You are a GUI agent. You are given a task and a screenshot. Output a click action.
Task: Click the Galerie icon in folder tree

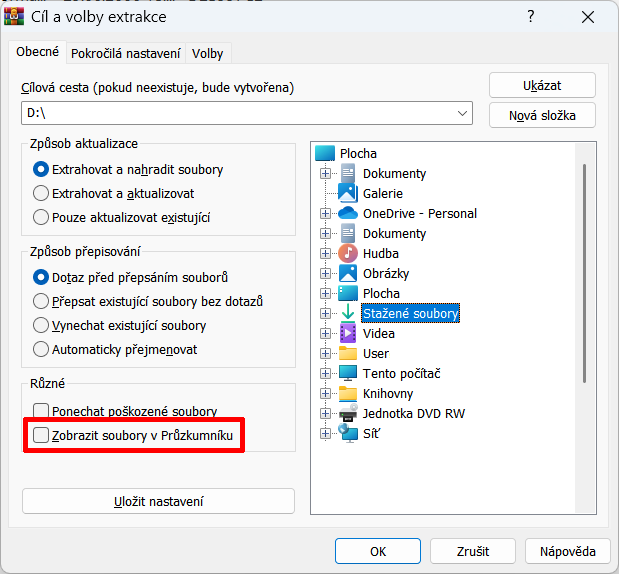[348, 193]
